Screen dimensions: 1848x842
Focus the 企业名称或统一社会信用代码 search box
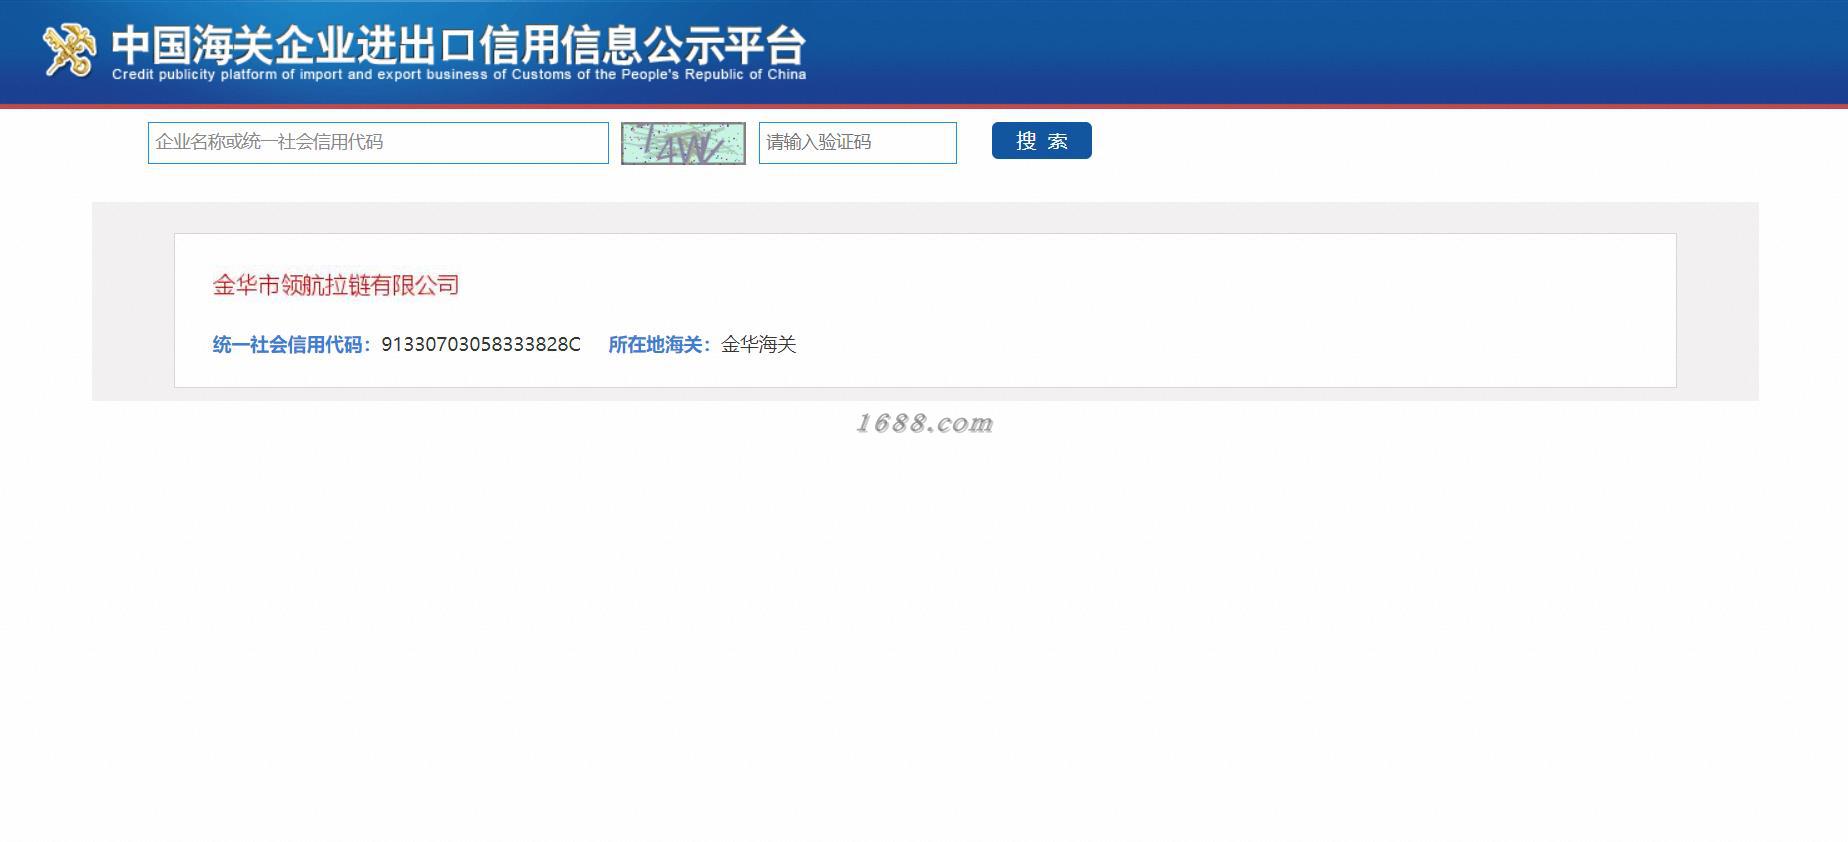(378, 143)
